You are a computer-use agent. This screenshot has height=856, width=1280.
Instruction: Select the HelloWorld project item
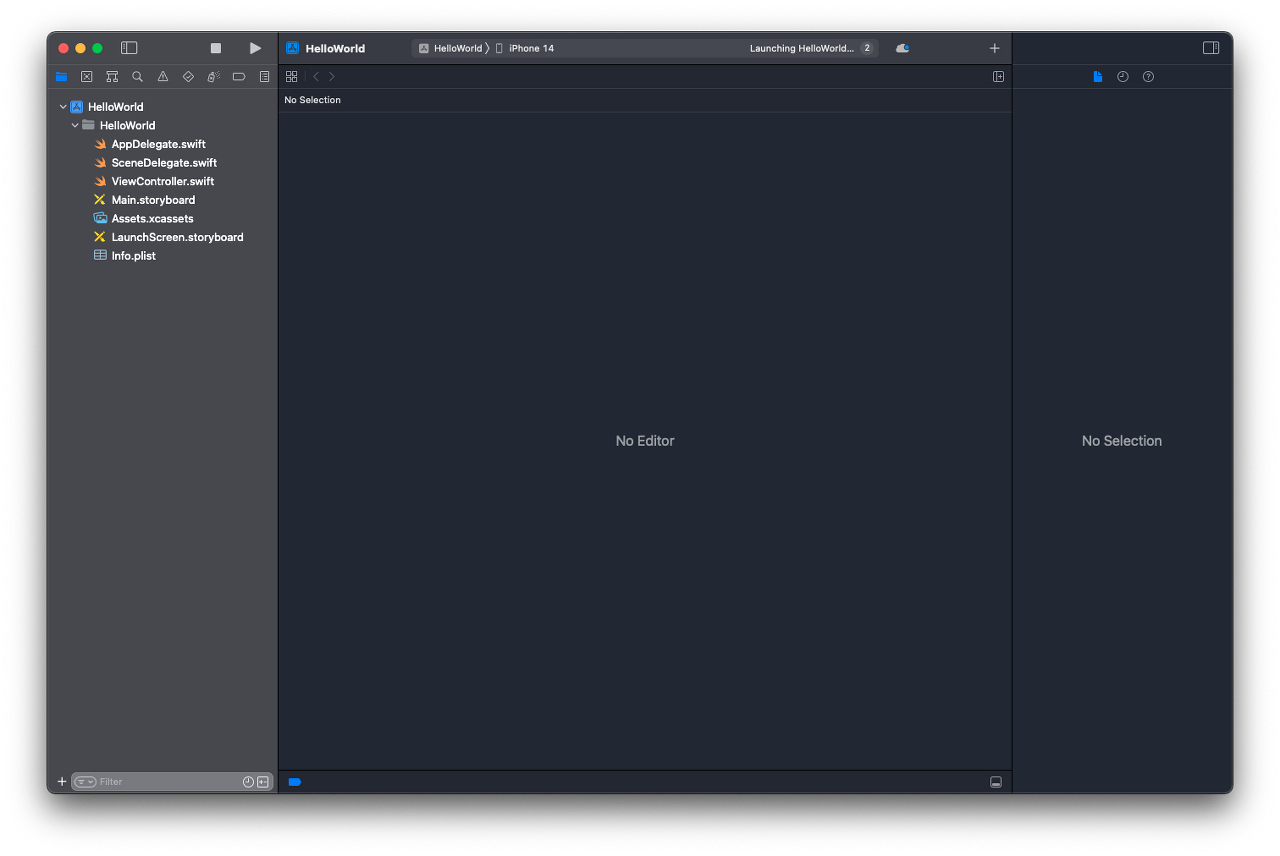(x=115, y=107)
